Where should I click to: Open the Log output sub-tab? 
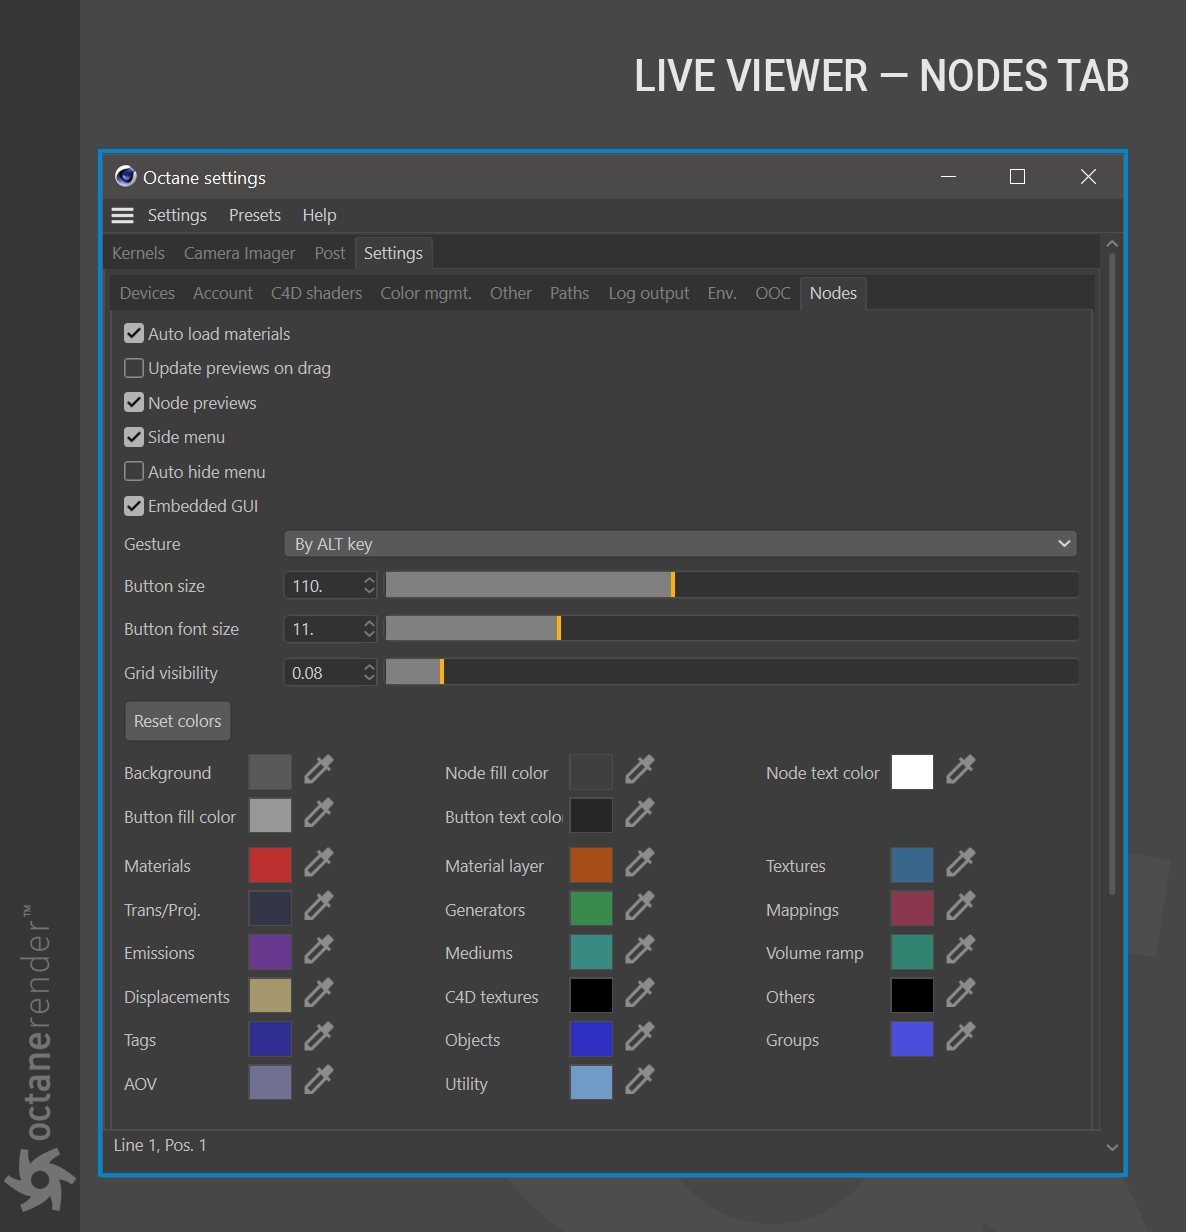click(649, 293)
